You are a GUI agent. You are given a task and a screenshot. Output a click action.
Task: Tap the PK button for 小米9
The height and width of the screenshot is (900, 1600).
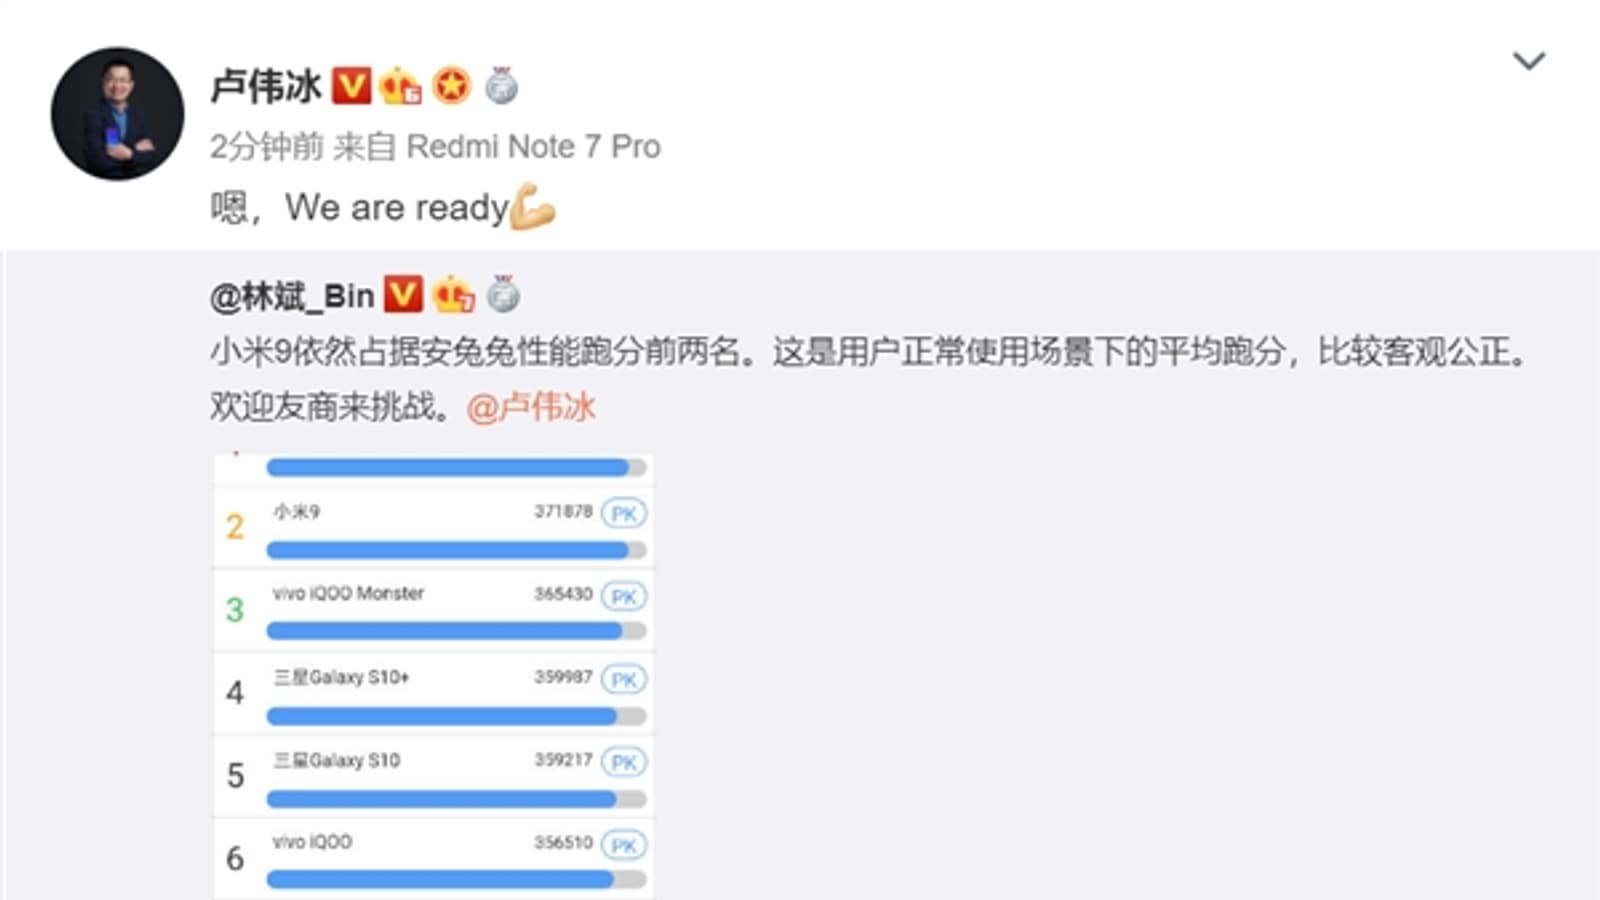coord(624,514)
